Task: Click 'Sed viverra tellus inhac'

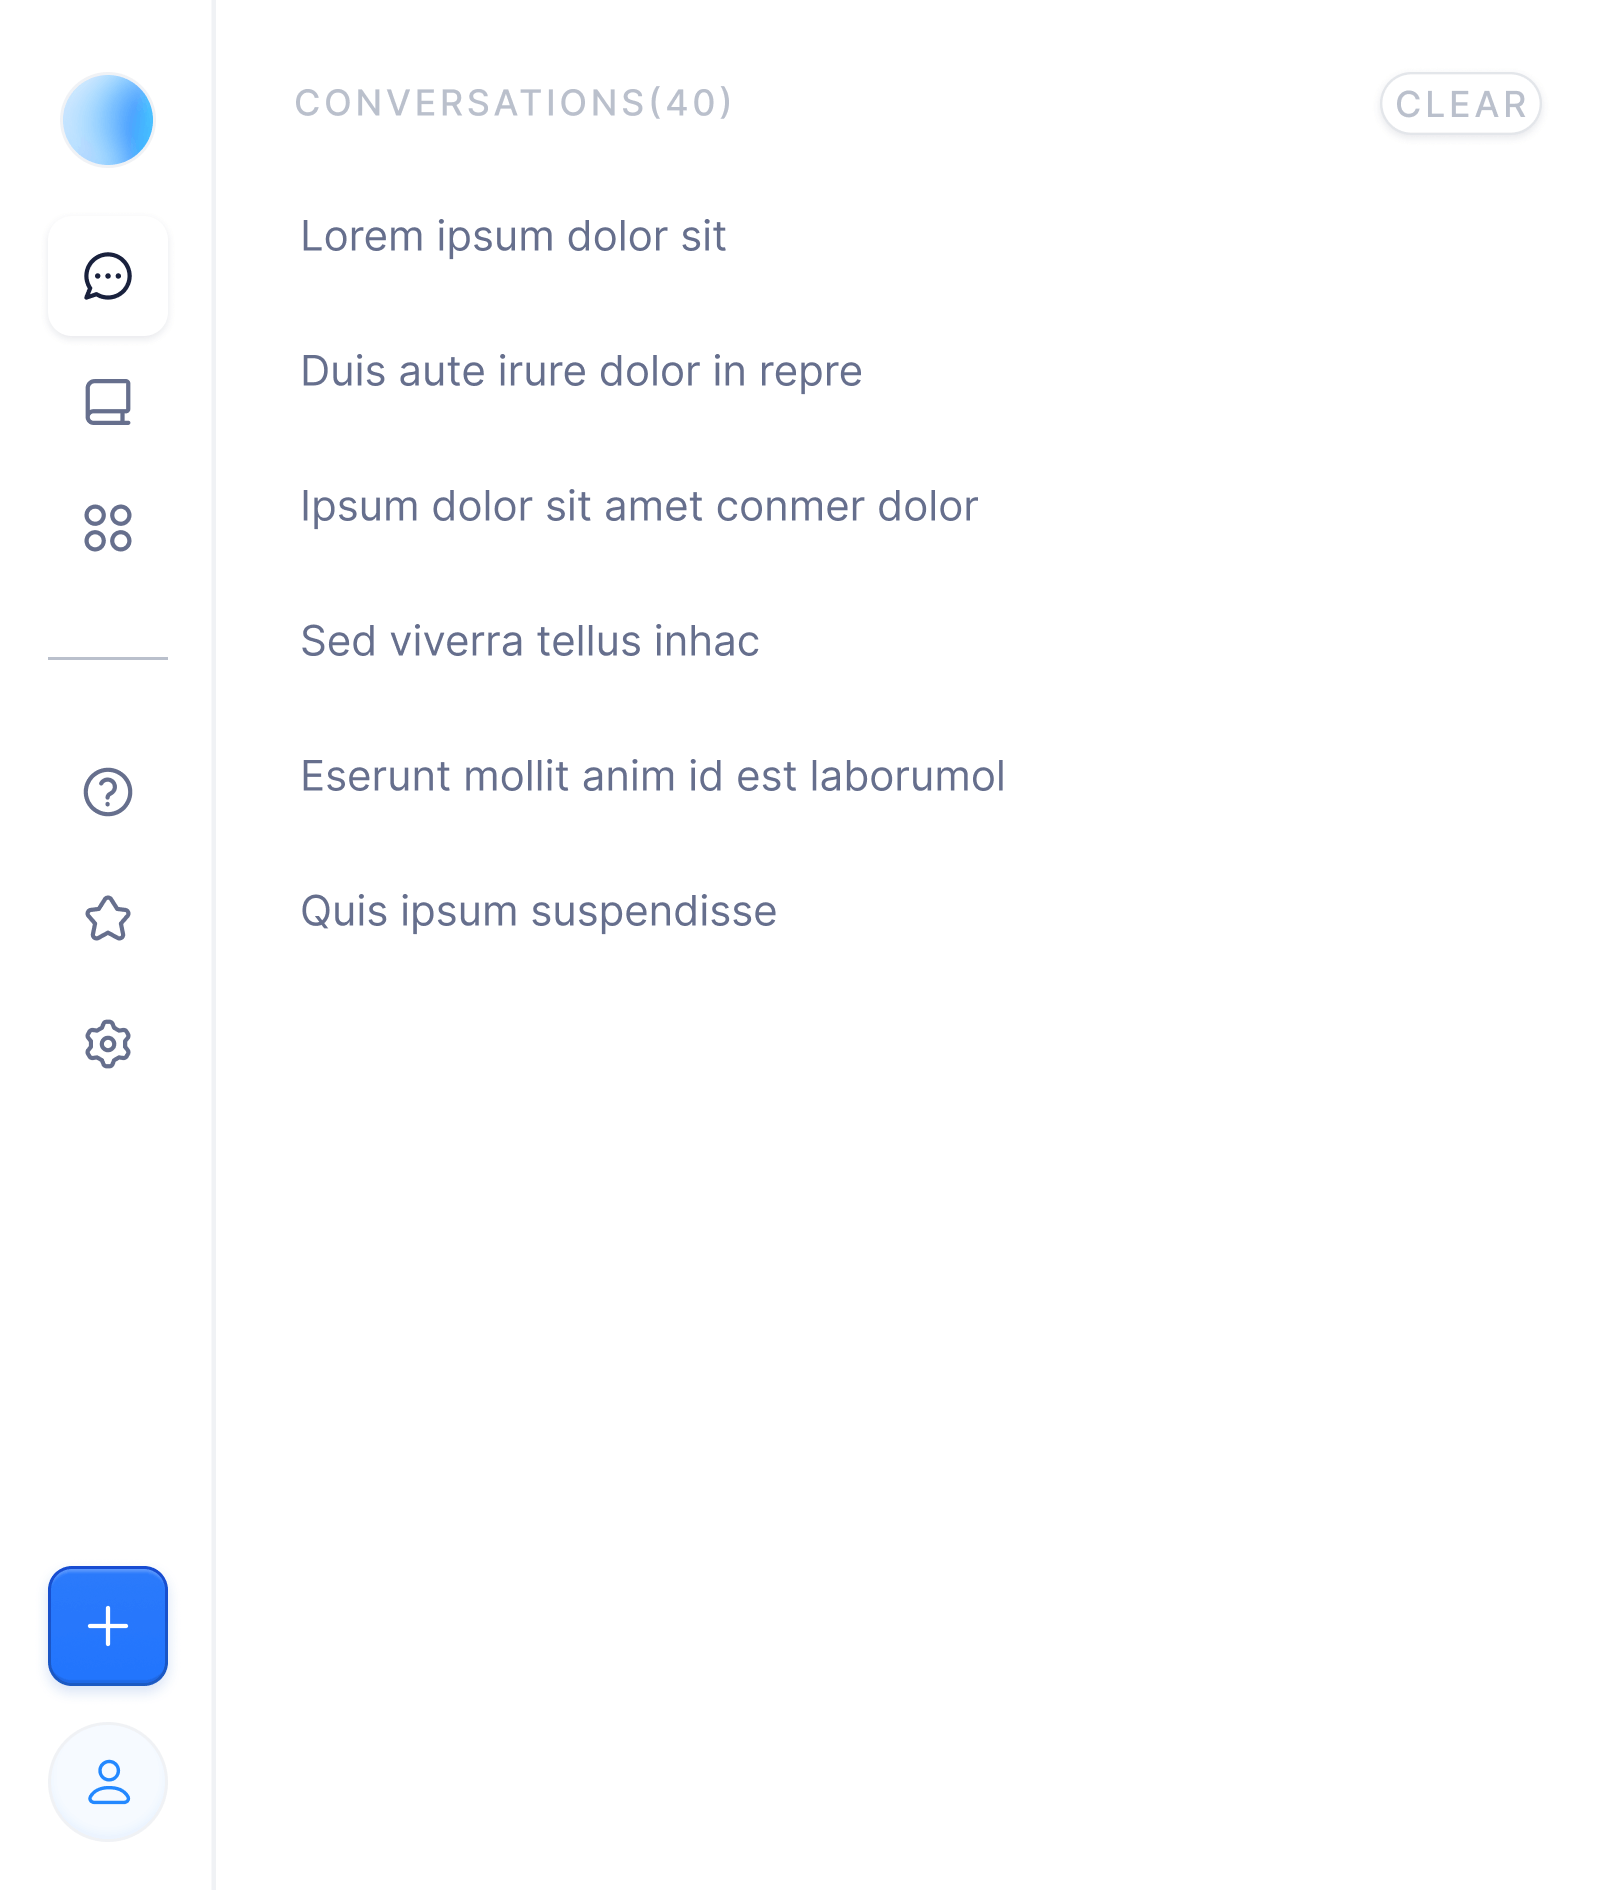Action: click(x=530, y=641)
